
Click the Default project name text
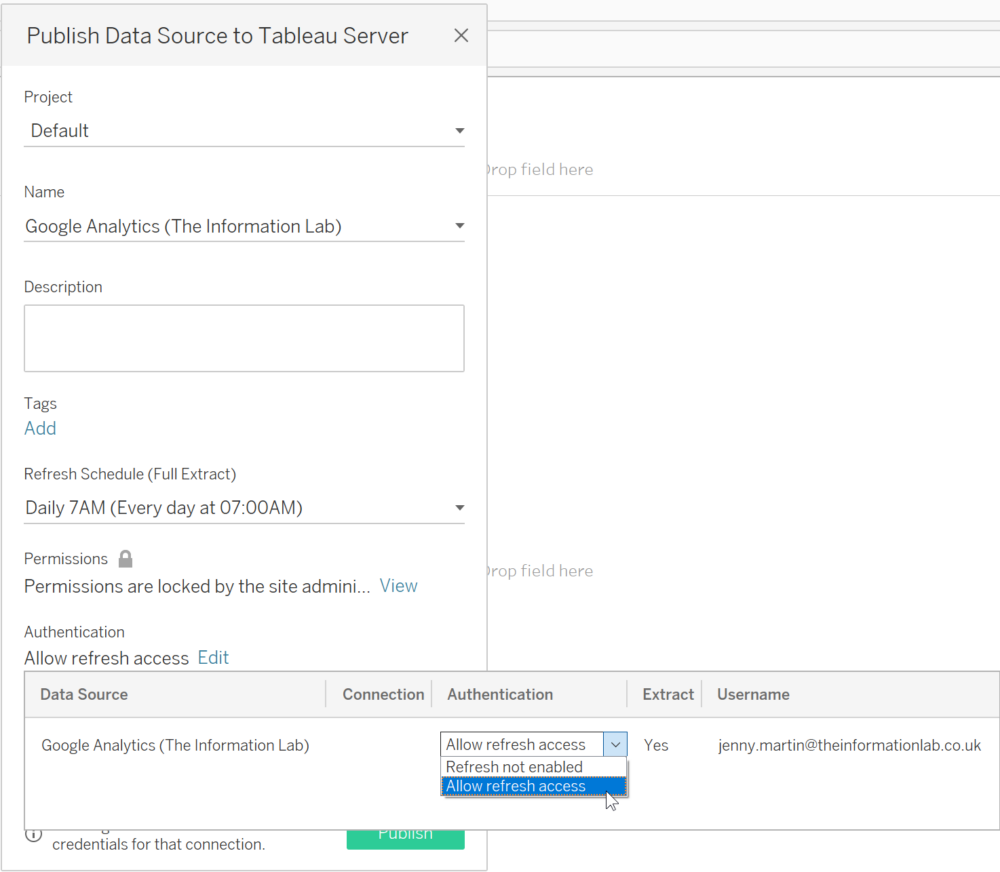[59, 131]
